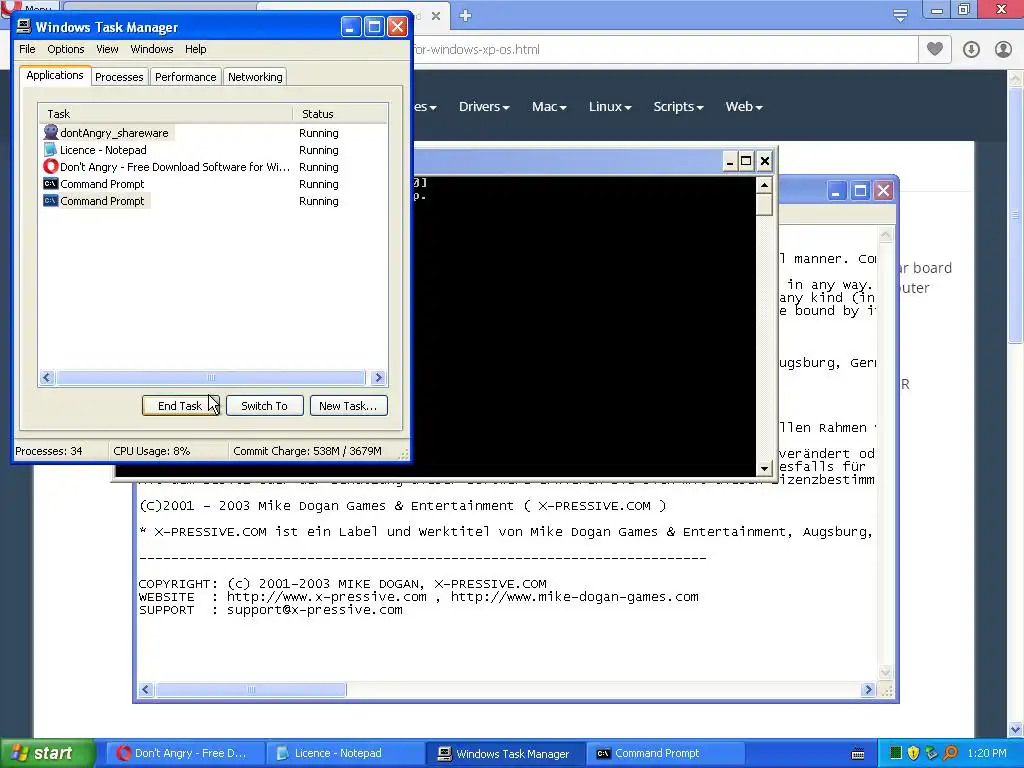This screenshot has height=768, width=1024.
Task: Close the current browser tab
Action: [x=436, y=16]
